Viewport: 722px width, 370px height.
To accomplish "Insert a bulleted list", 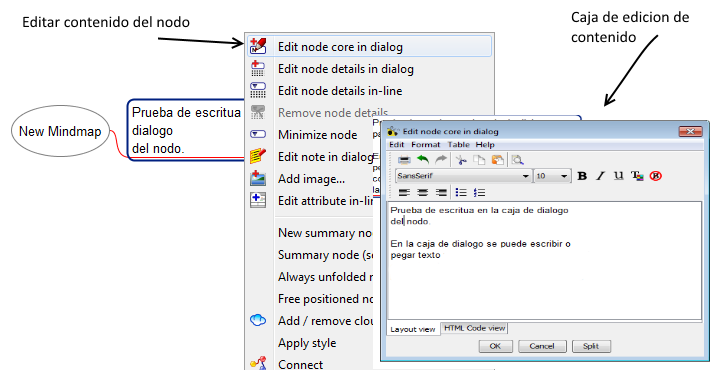I will point(461,192).
